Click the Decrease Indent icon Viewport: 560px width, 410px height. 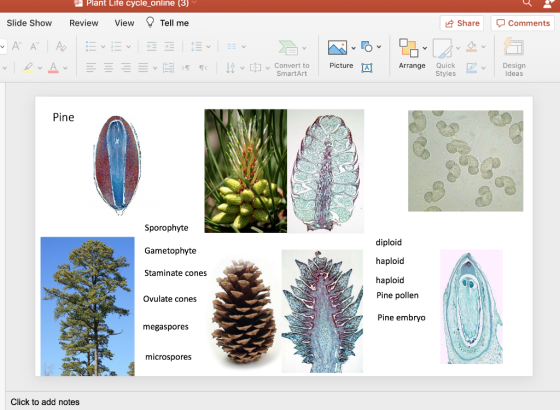pyautogui.click(x=152, y=46)
